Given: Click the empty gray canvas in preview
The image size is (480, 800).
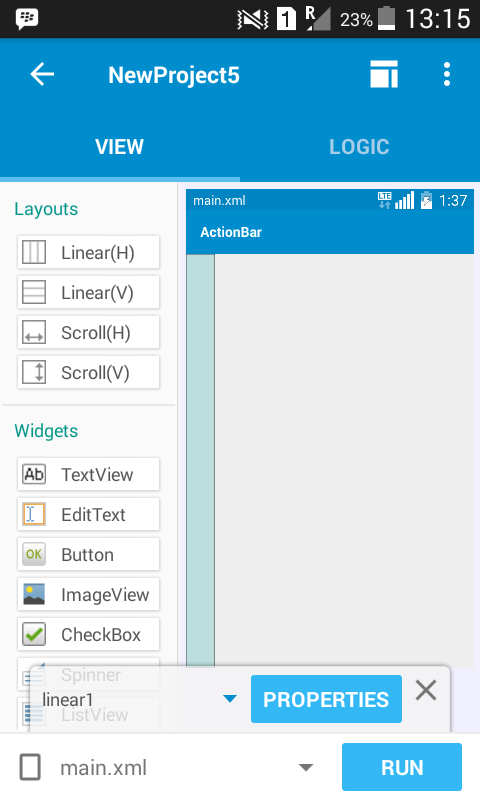Looking at the screenshot, I should 344,460.
